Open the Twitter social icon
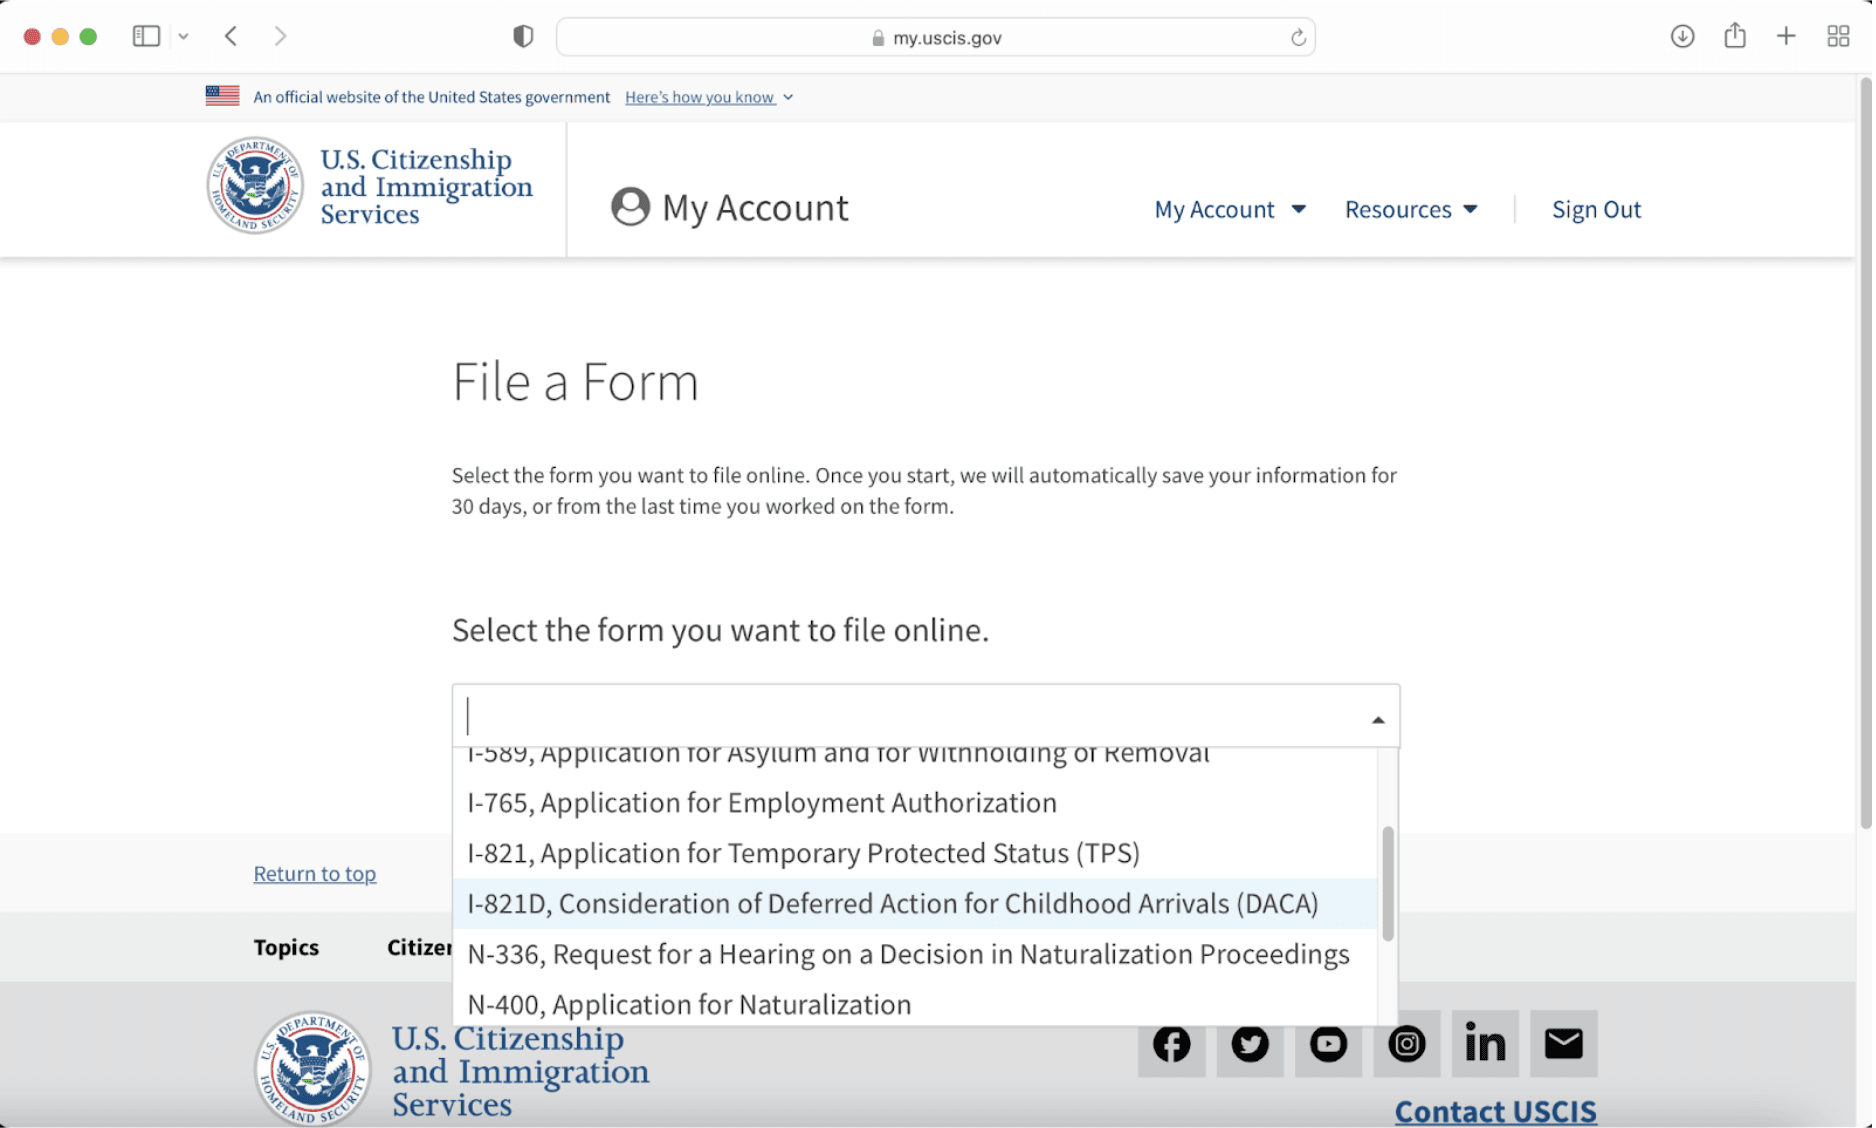This screenshot has height=1128, width=1876. click(1250, 1044)
